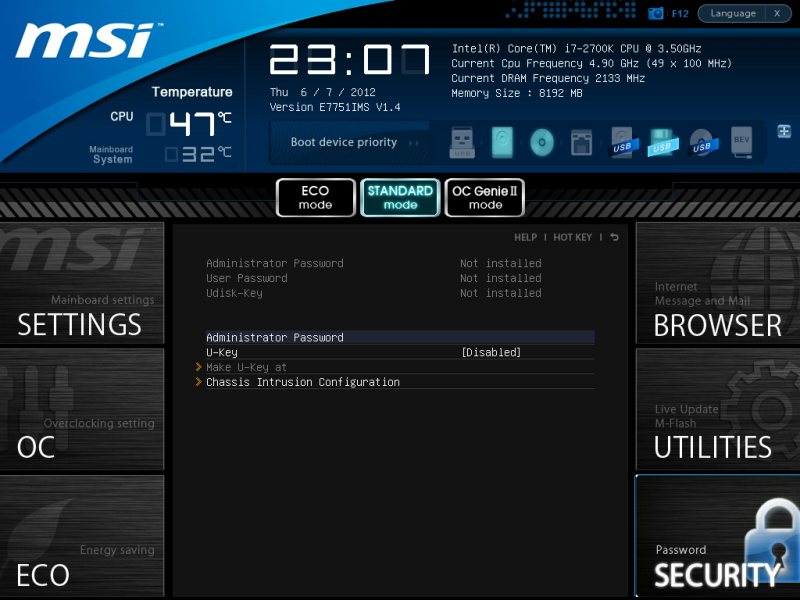Click the F12 screenshot camera icon
Screen dimensions: 800x600
click(x=655, y=13)
